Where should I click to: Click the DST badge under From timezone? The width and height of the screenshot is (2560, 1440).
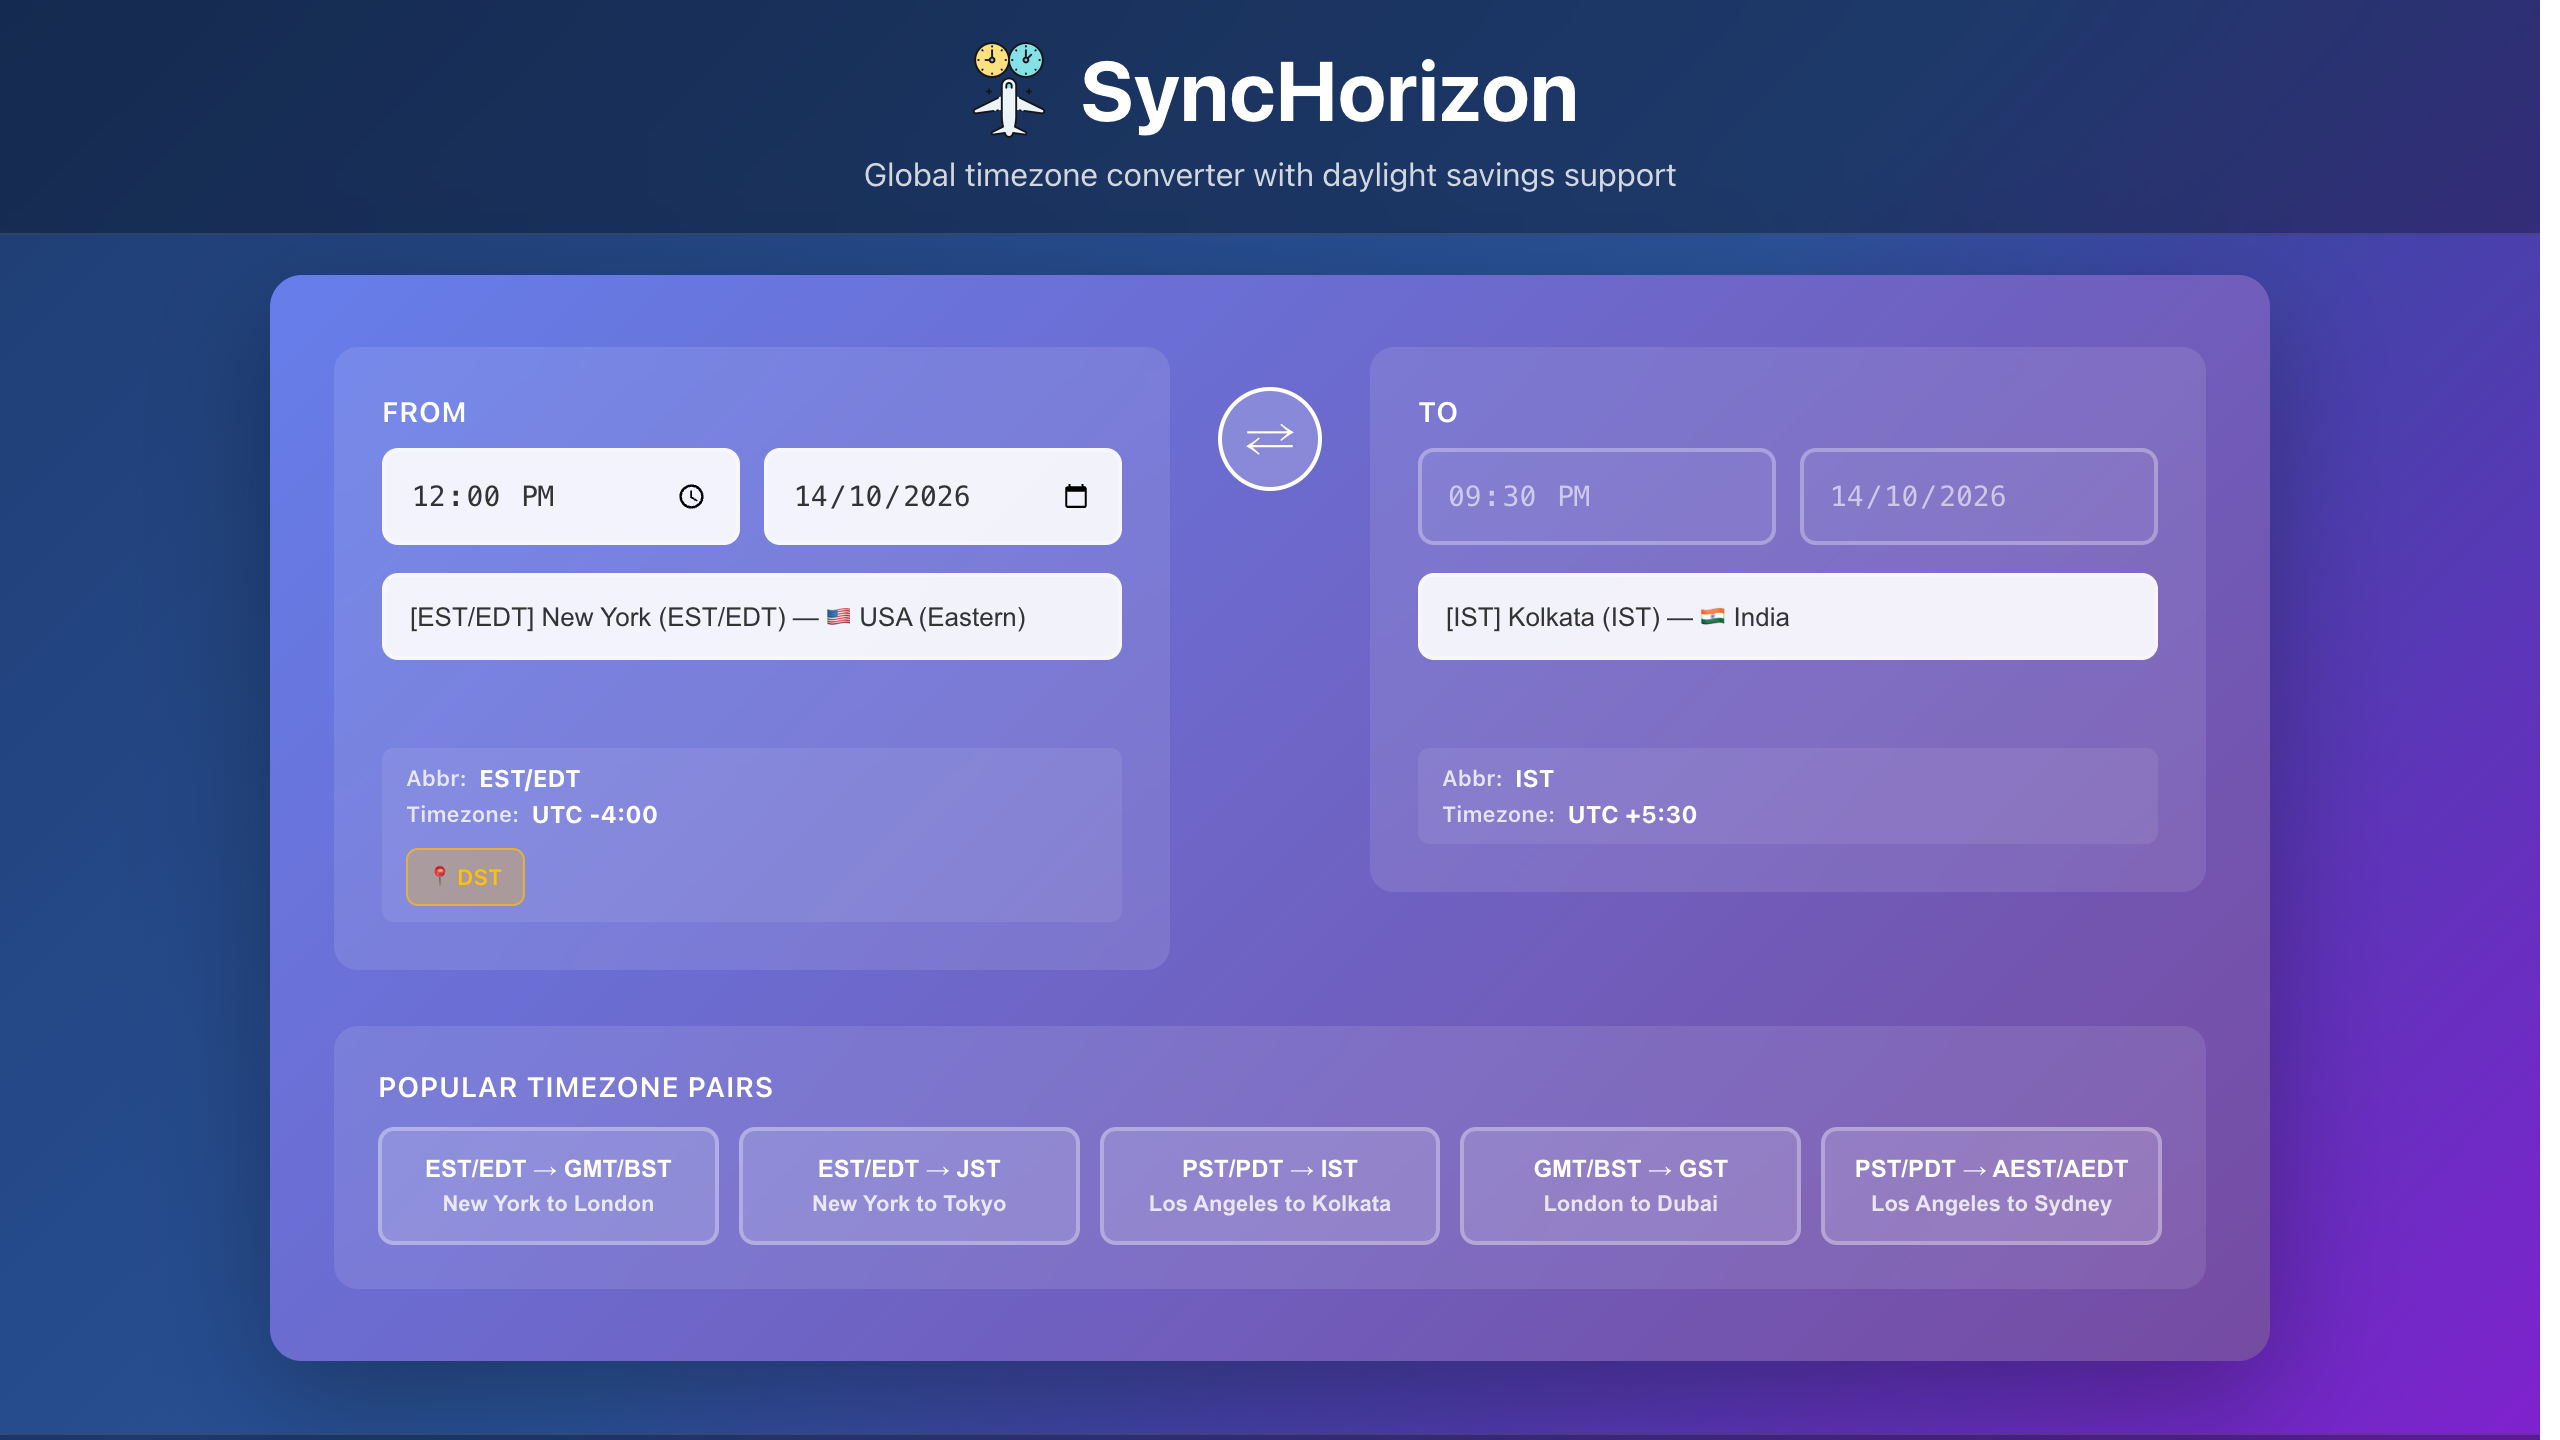click(x=465, y=877)
